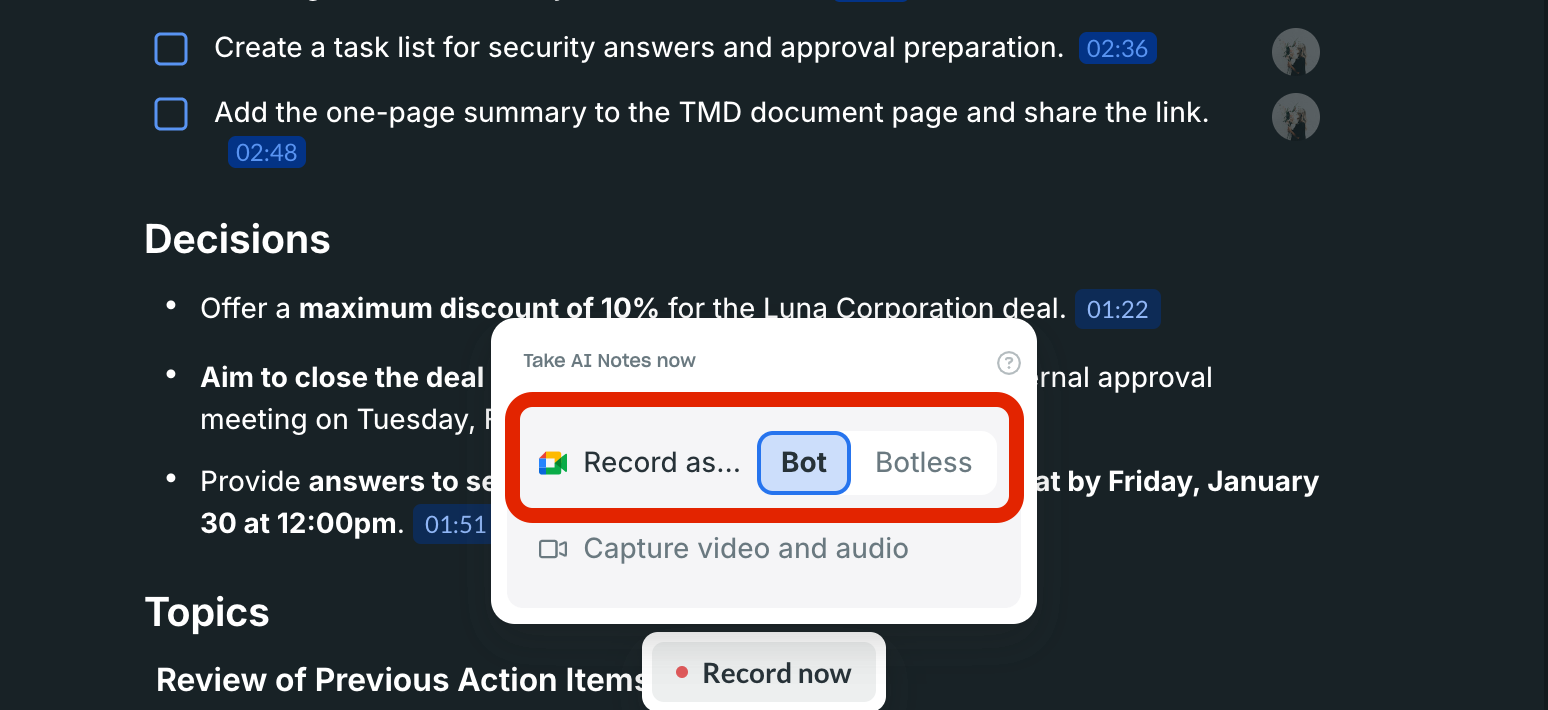The image size is (1548, 710).
Task: Click the video camera icon
Action: click(x=553, y=549)
